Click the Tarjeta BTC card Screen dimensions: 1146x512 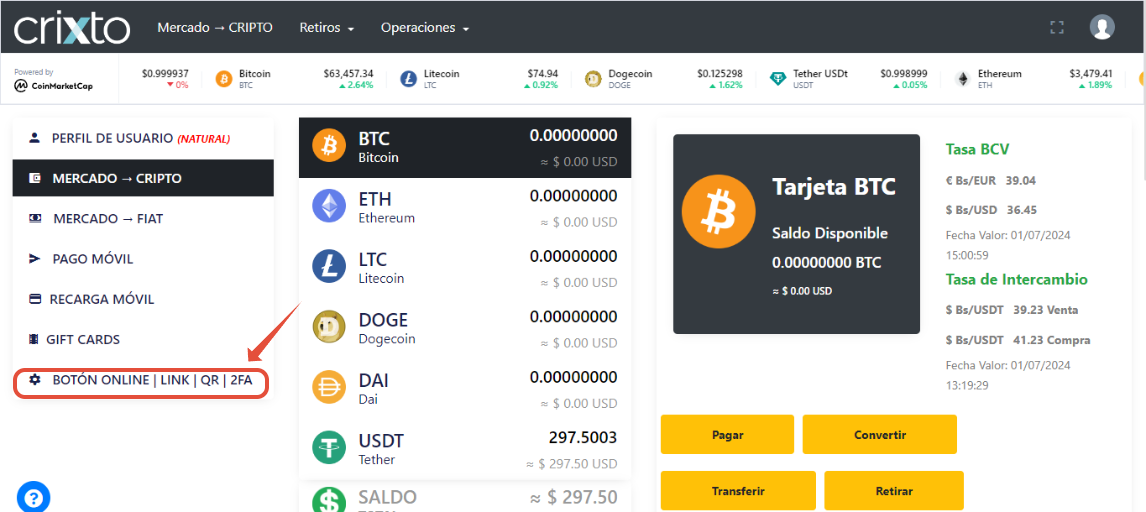coord(797,234)
